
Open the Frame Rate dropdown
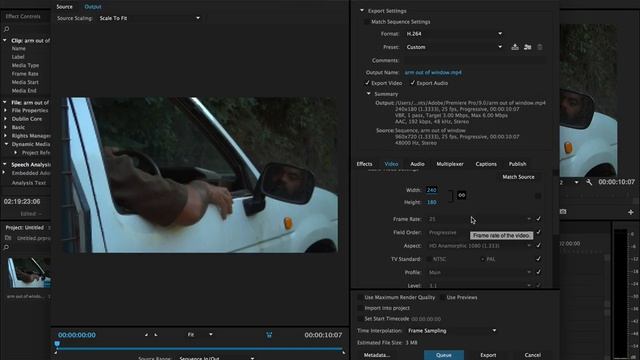[480, 219]
